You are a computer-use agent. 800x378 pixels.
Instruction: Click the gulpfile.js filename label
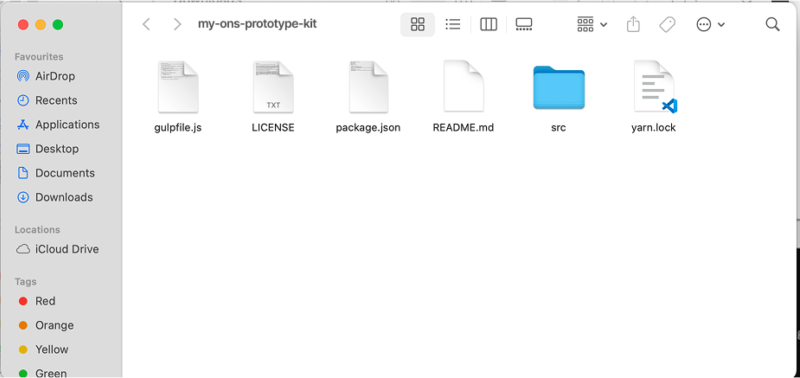178,128
